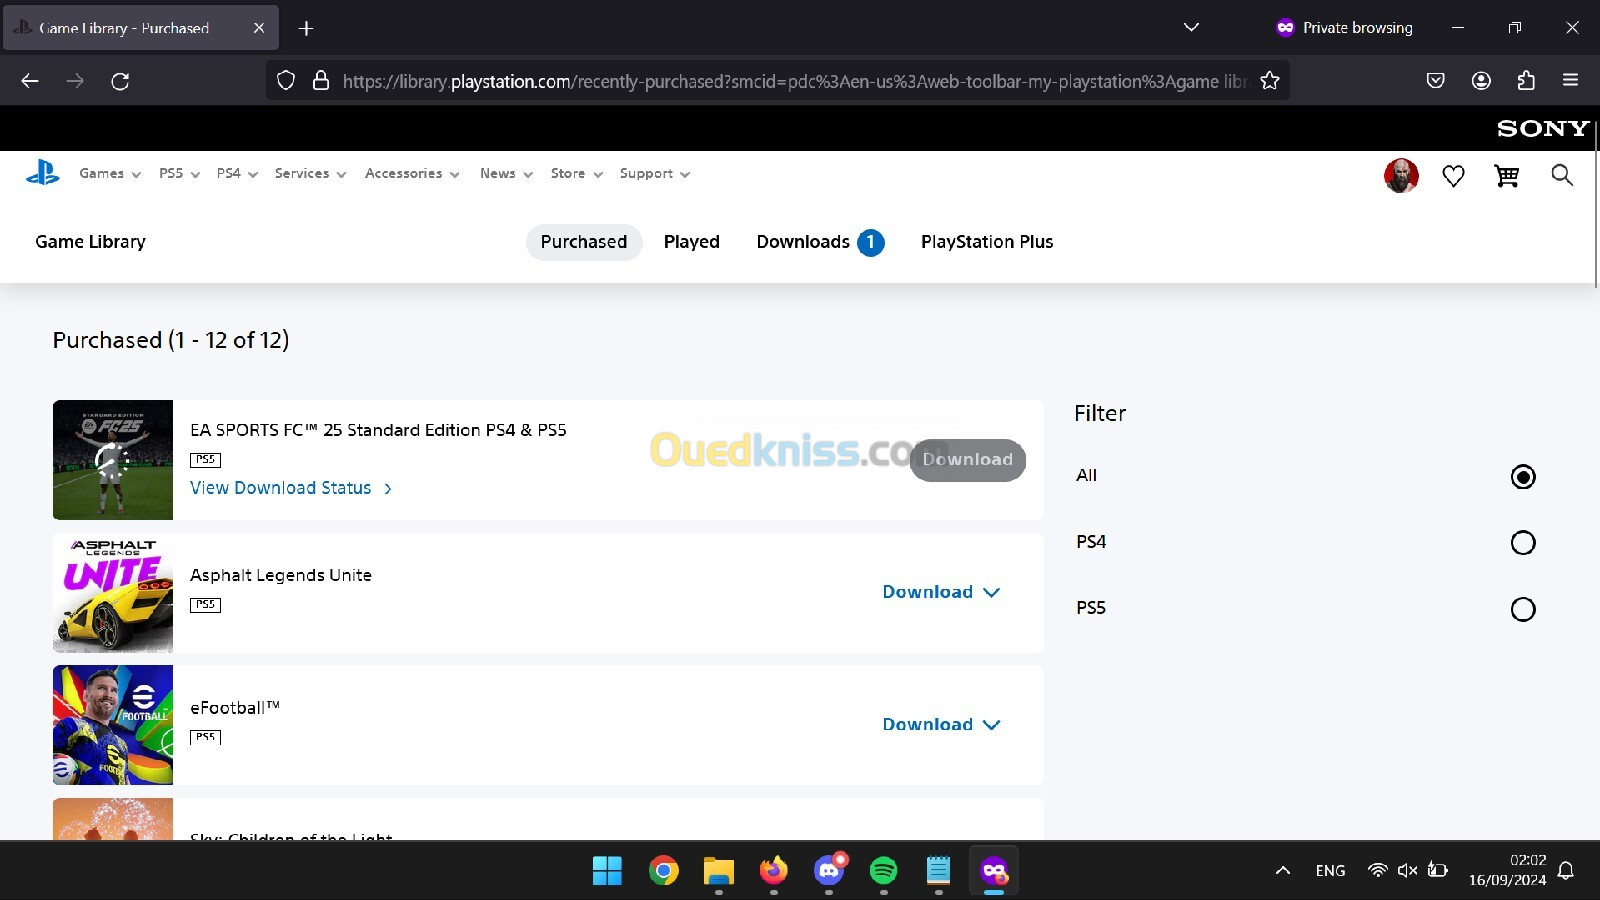The image size is (1600, 900).
Task: Open a new browser tab
Action: coord(306,28)
